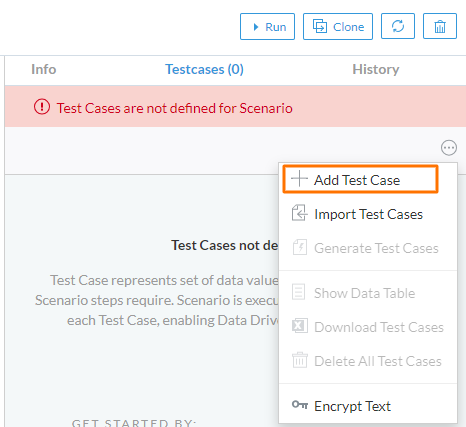Click the trash delete icon in toolbar
This screenshot has height=427, width=466.
pyautogui.click(x=440, y=26)
